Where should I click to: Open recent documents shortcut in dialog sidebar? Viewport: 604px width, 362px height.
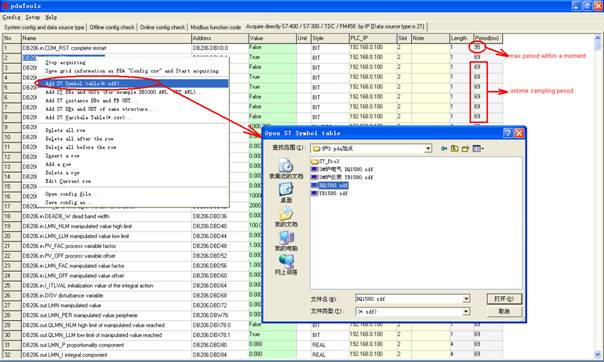click(286, 169)
